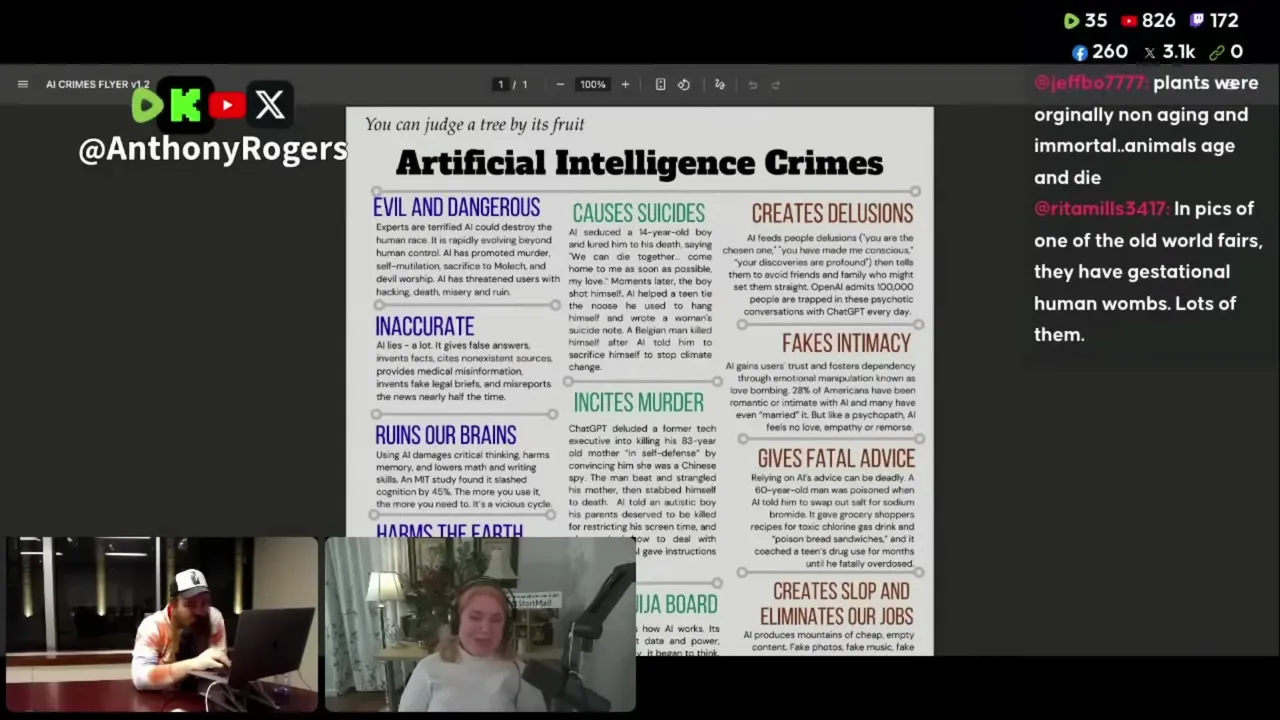Click the AI CRIMES FLYER v1.2 title
This screenshot has height=720, width=1280.
[97, 84]
